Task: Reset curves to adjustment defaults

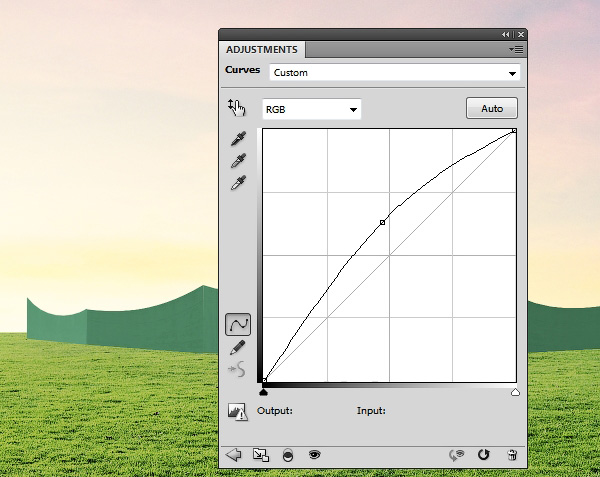Action: tap(483, 455)
